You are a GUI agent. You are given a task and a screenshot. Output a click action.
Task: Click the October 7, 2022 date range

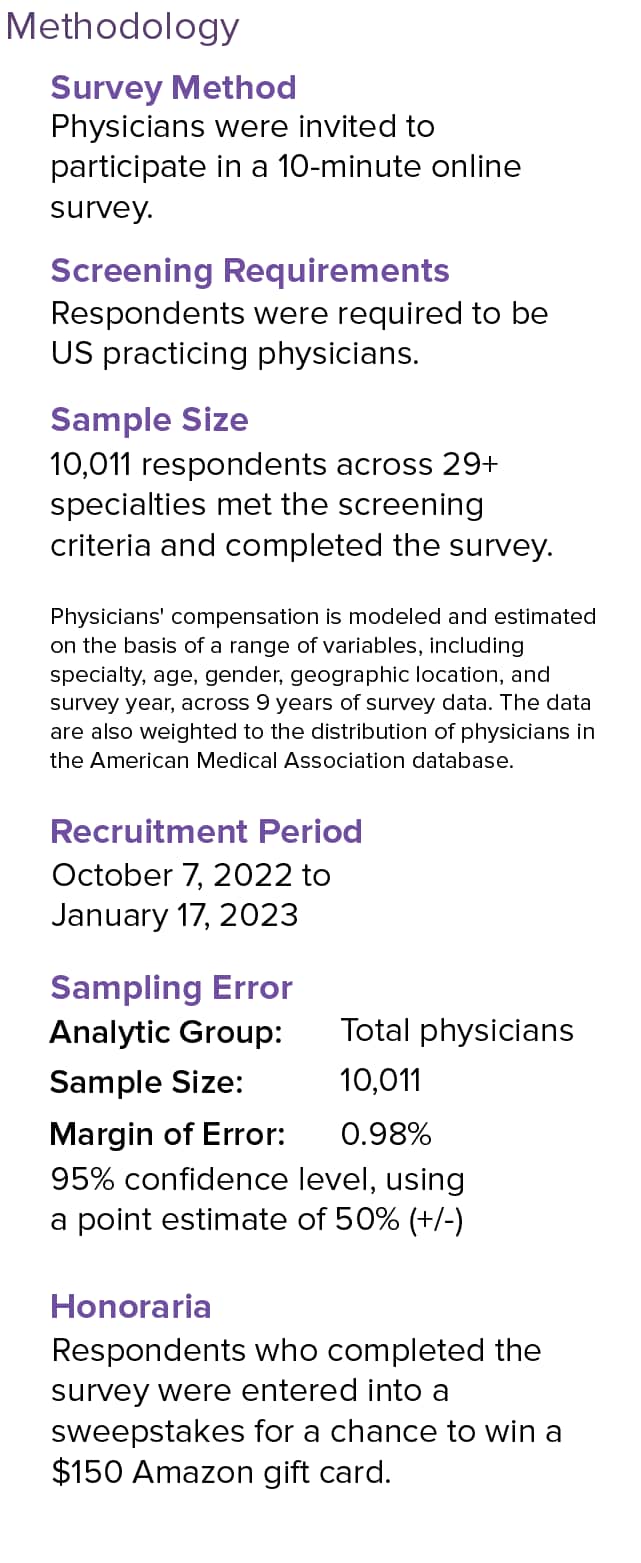190,895
